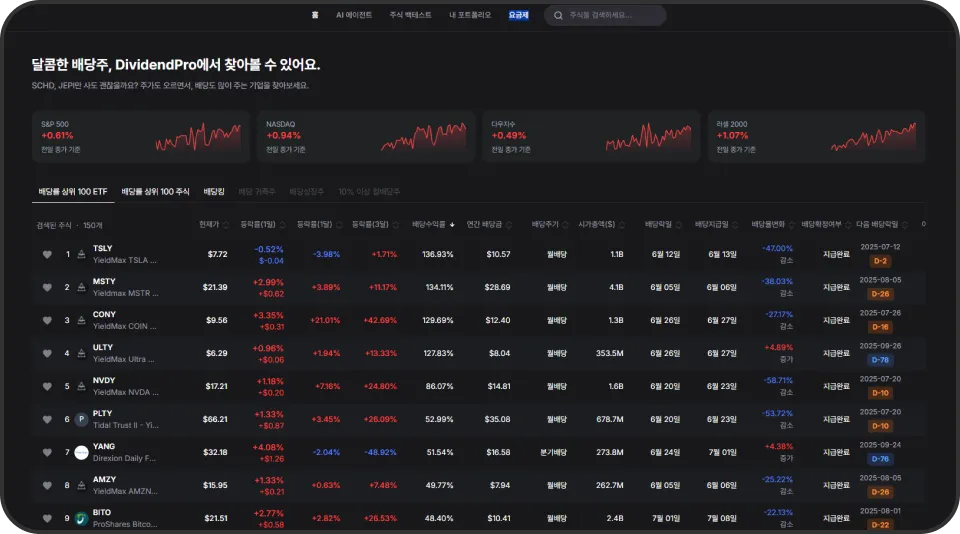Click the YANG white circle logo
This screenshot has height=534, width=960.
81,453
